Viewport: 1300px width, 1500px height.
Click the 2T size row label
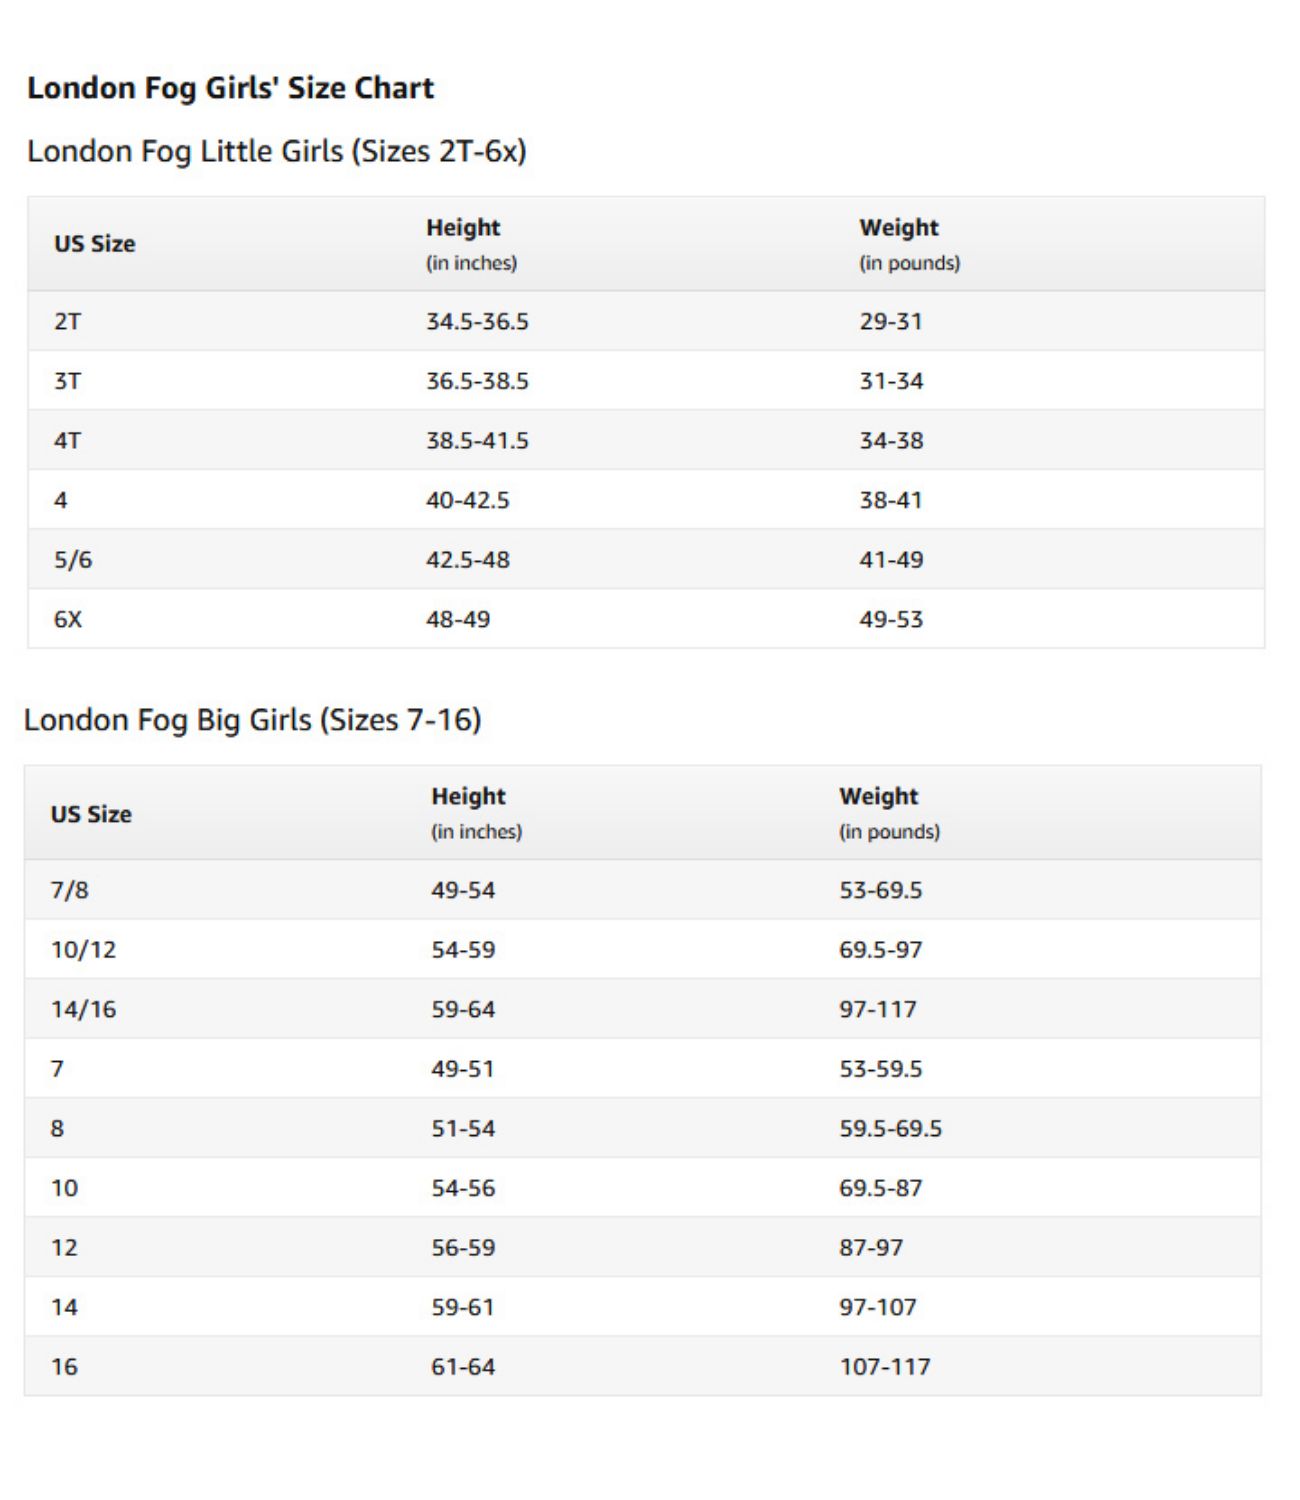(67, 322)
